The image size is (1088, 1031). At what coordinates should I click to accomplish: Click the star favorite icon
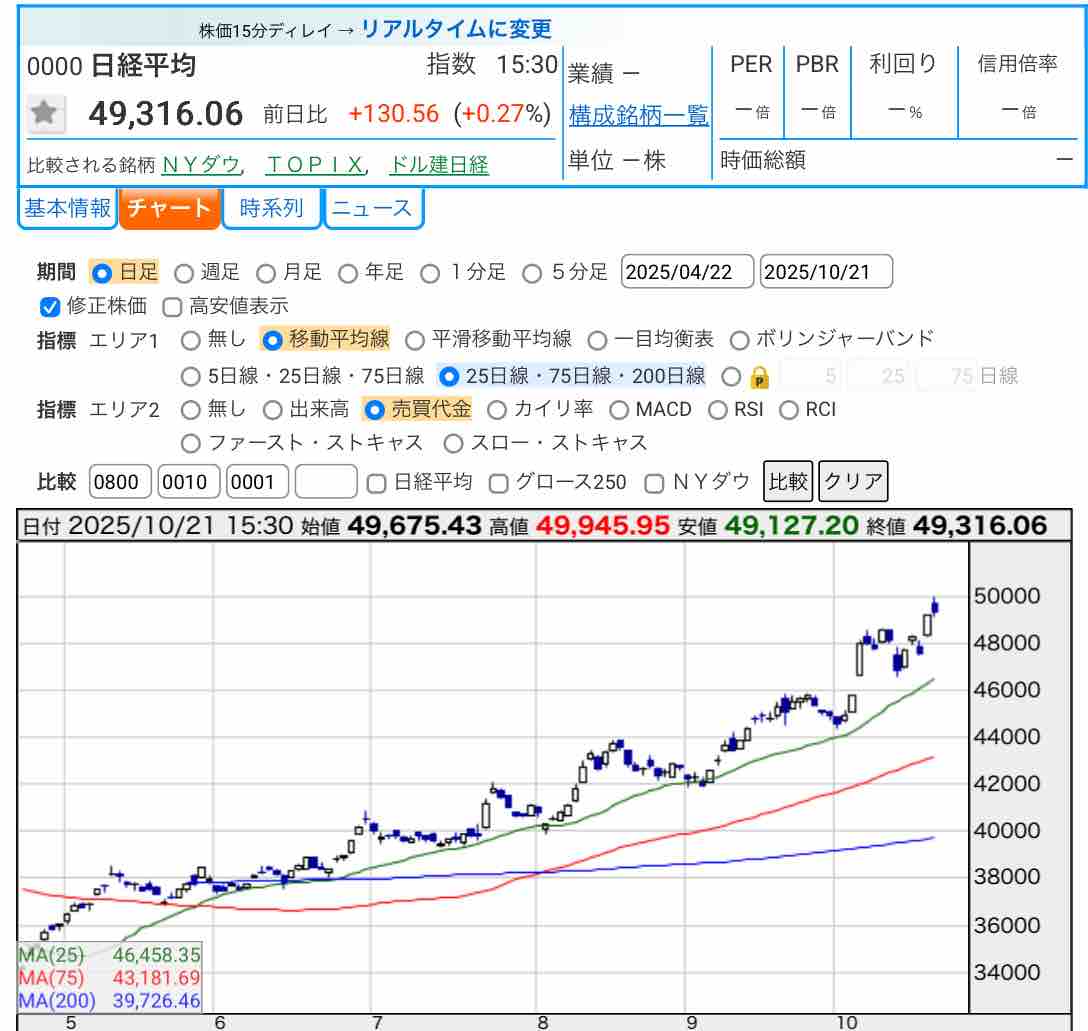pyautogui.click(x=43, y=113)
